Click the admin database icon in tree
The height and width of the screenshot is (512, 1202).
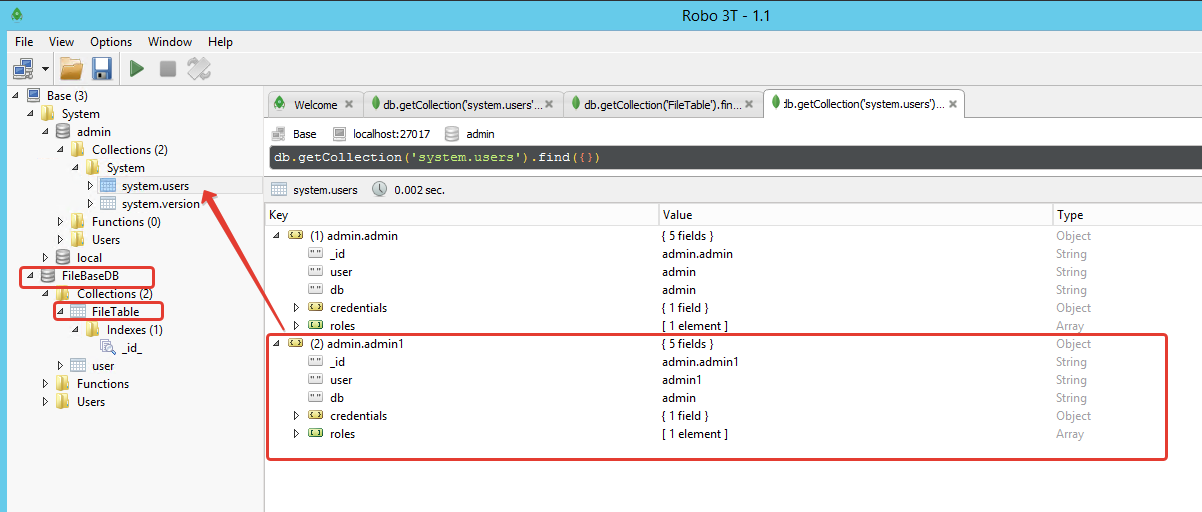click(63, 132)
